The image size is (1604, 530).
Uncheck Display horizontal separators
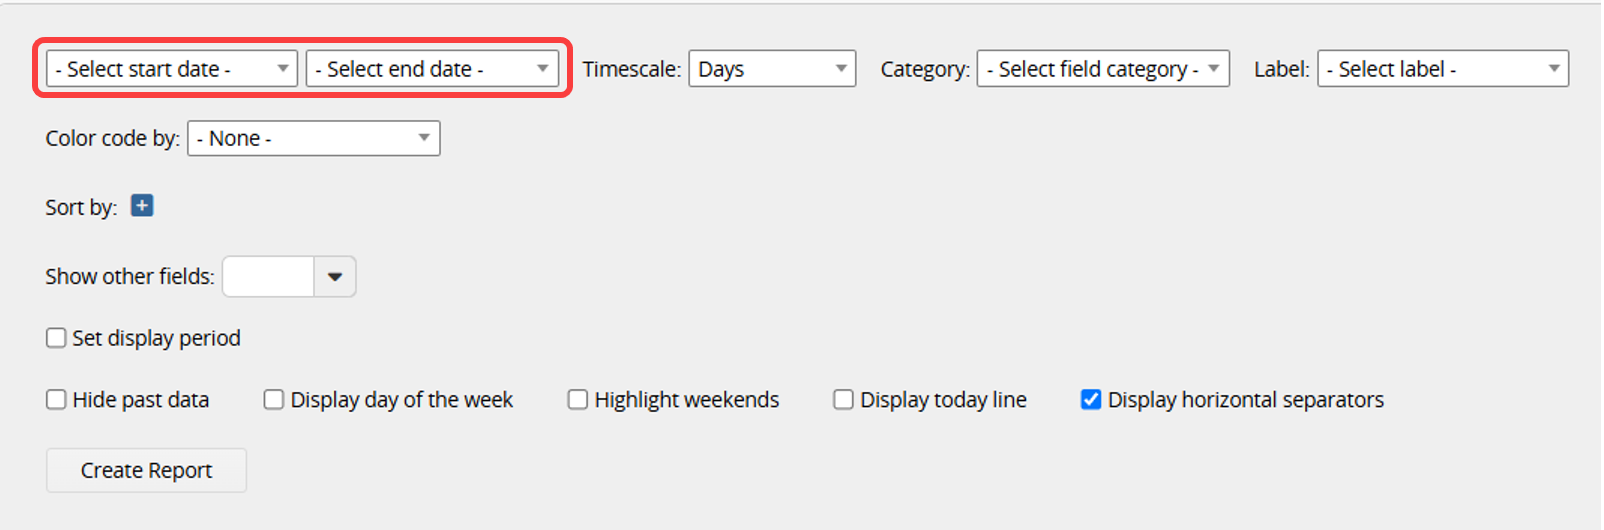[x=1091, y=400]
